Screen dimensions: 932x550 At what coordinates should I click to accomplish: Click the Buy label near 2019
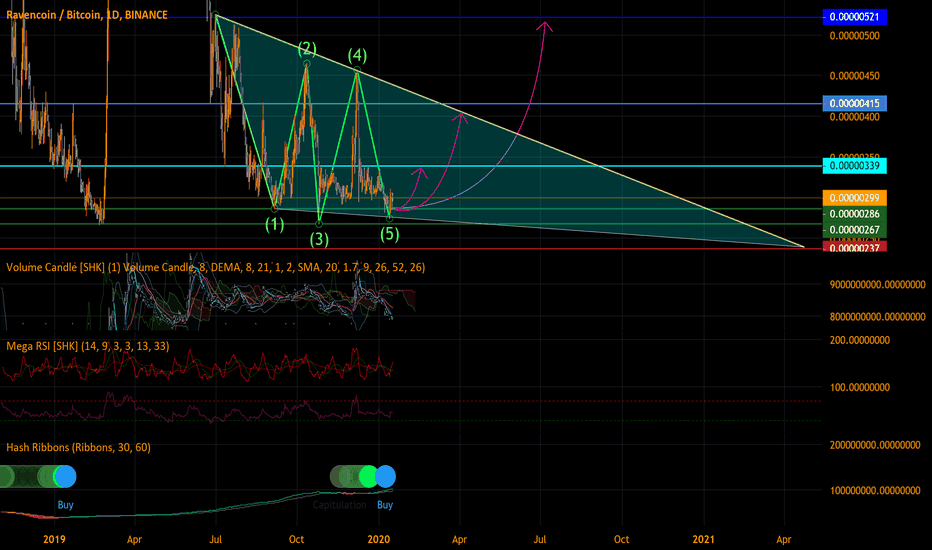[x=65, y=505]
